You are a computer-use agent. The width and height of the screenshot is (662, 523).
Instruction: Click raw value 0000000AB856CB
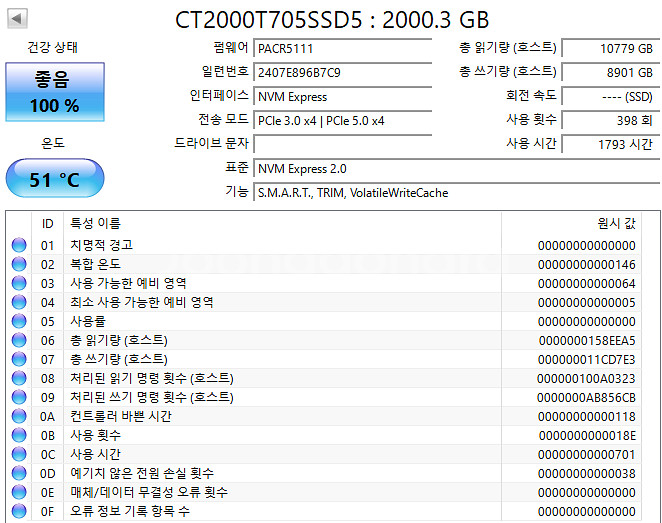[586, 398]
